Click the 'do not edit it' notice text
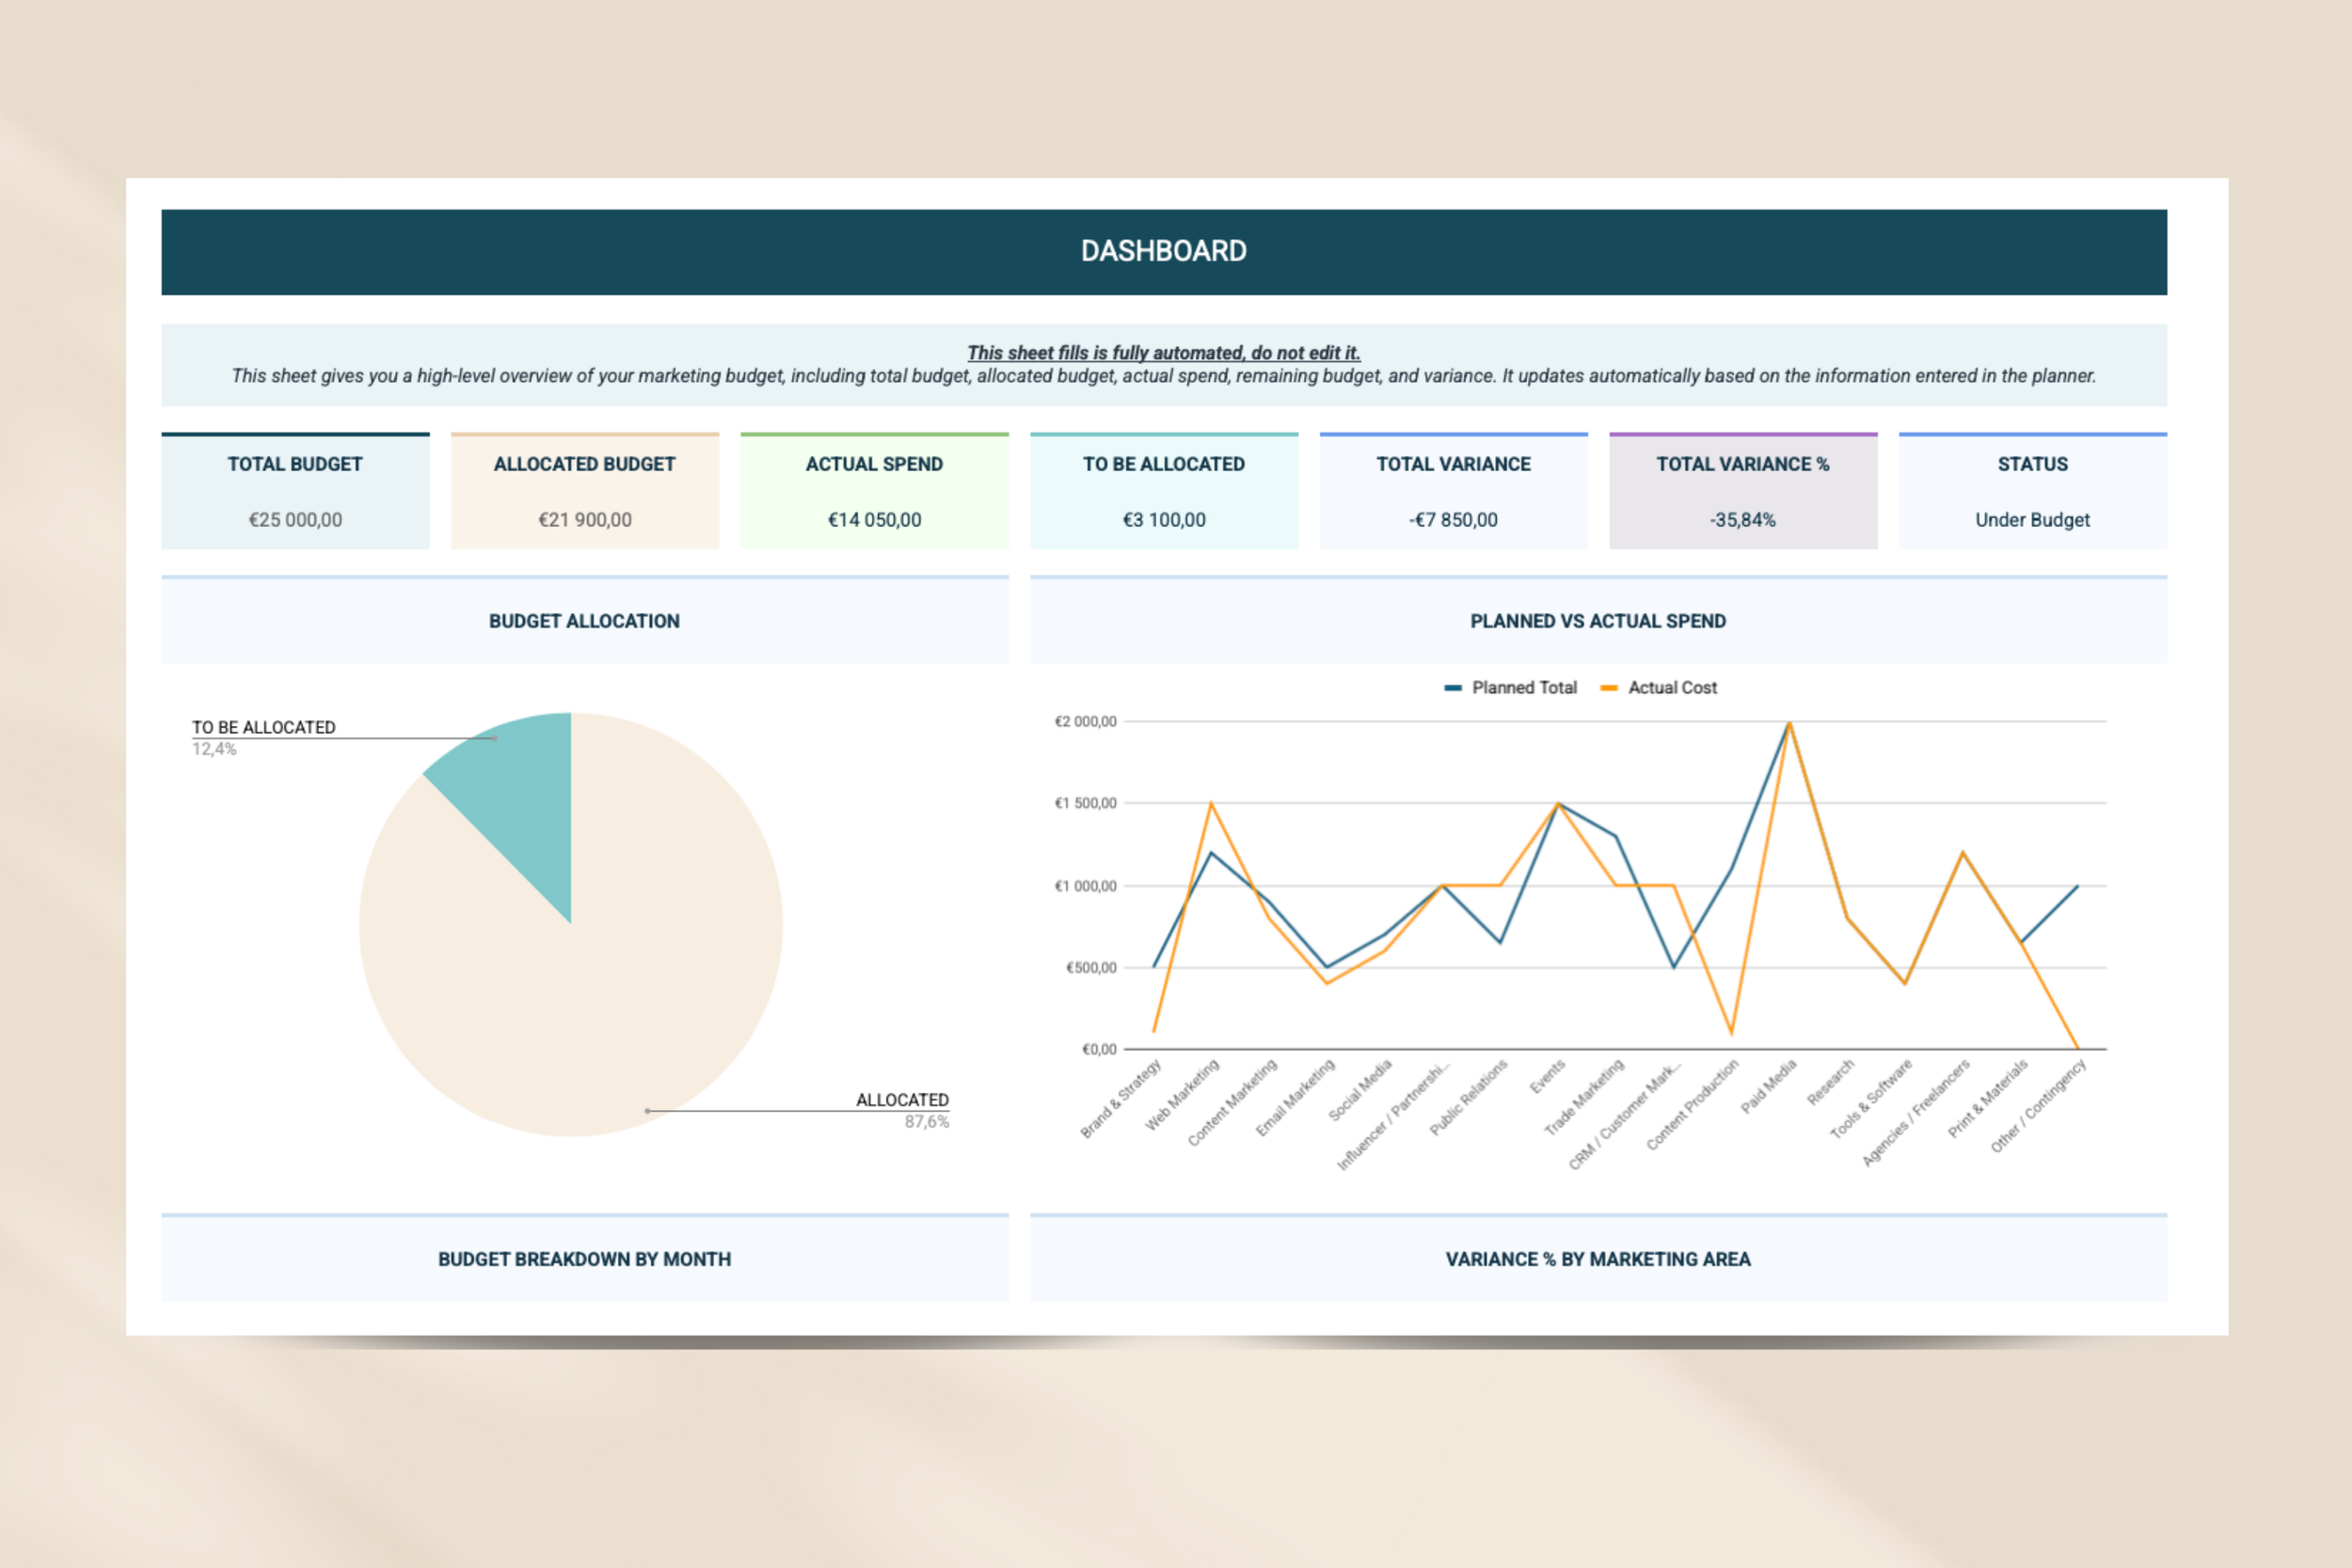2352x1568 pixels. pyautogui.click(x=1163, y=353)
